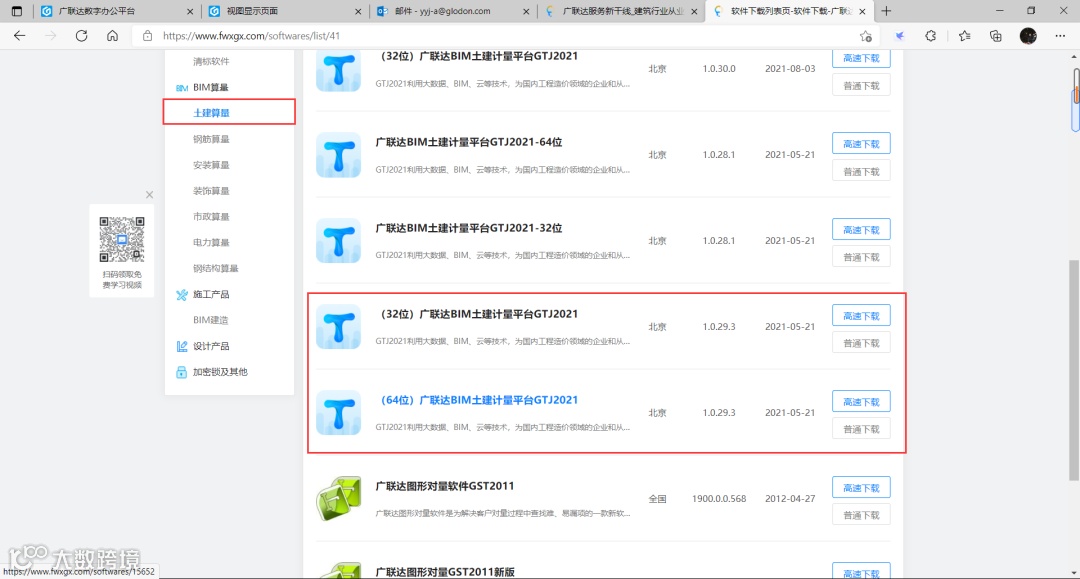This screenshot has height=579, width=1080.
Task: Click 高速下载 for GTJ2021-32位
Action: (861, 229)
